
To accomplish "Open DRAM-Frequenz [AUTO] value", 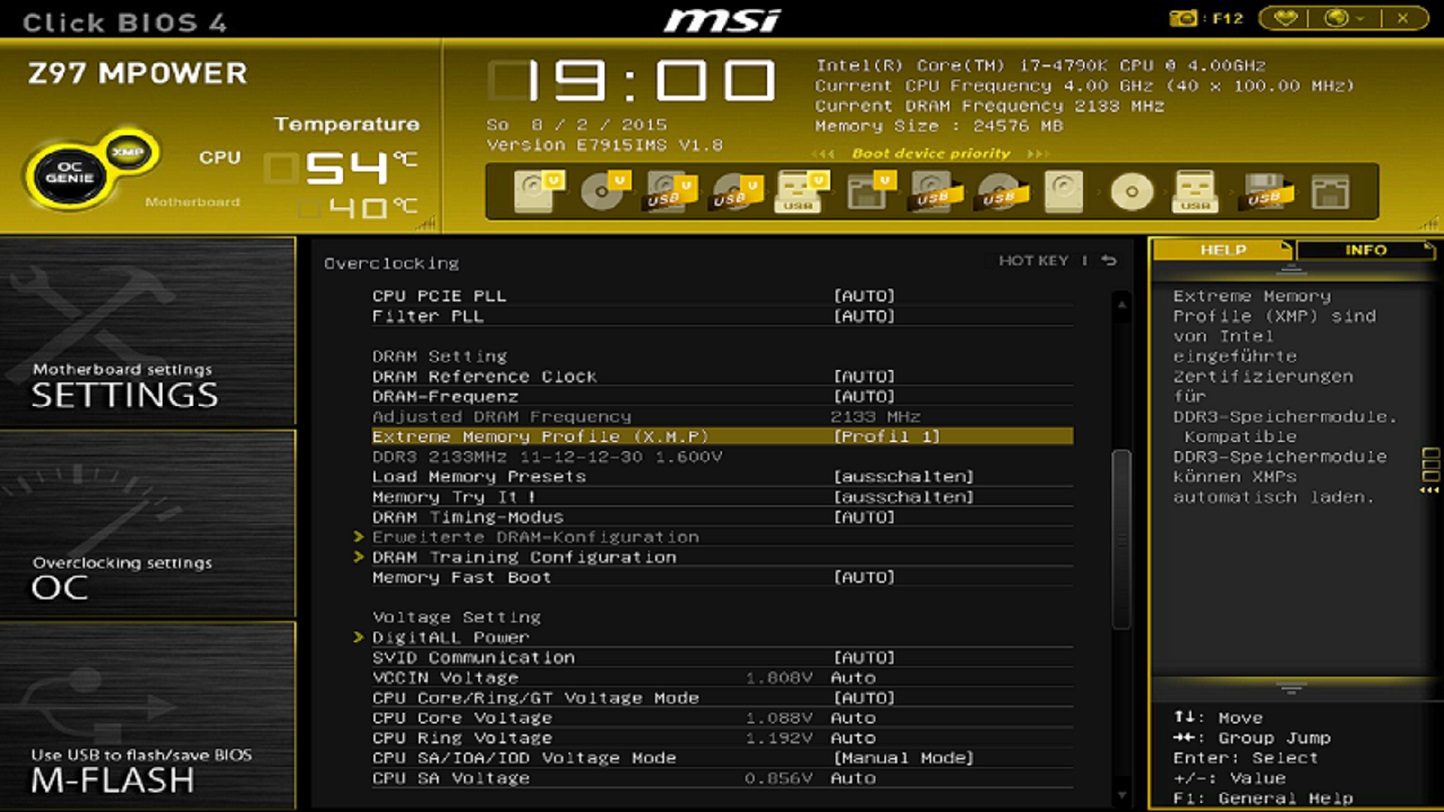I will pos(864,396).
